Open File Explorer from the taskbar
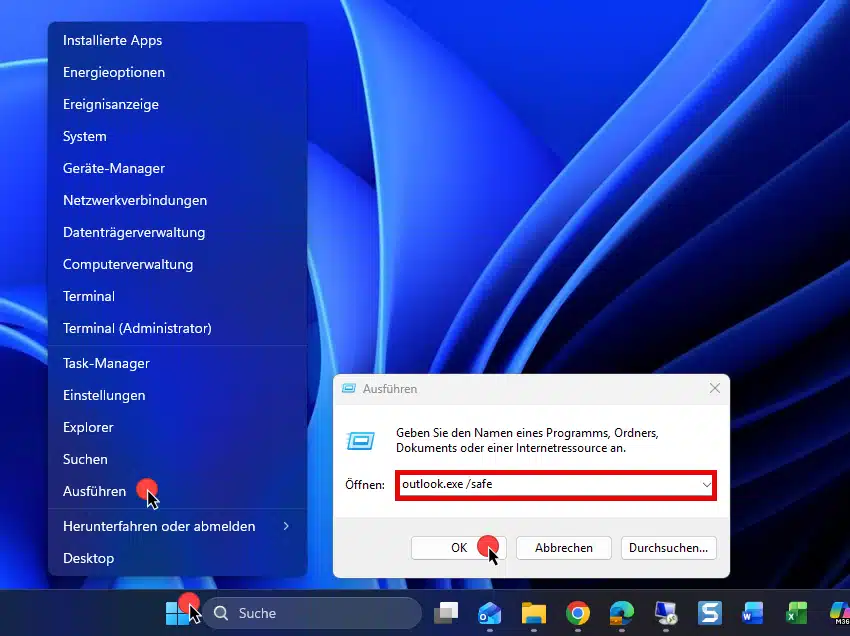Viewport: 850px width, 636px height. pyautogui.click(x=534, y=613)
